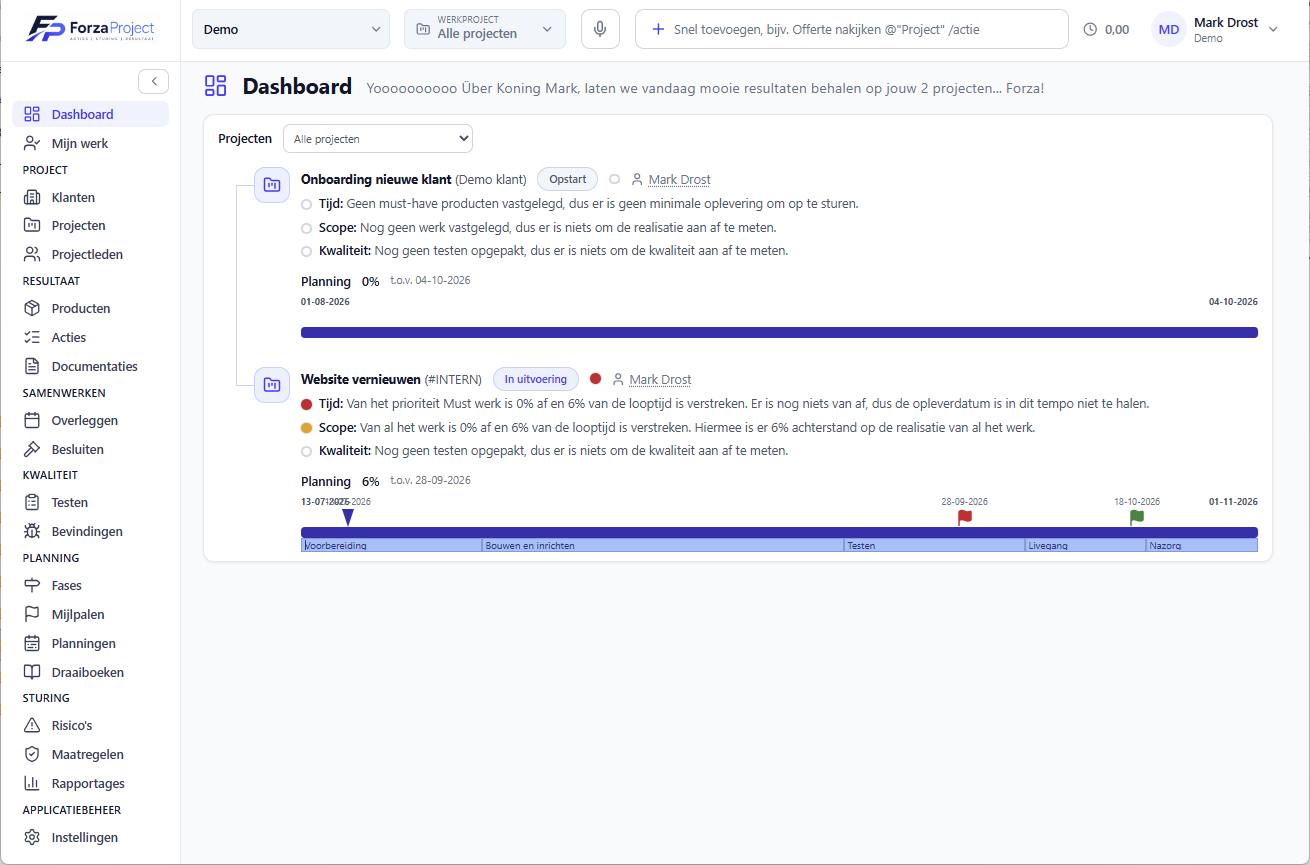The width and height of the screenshot is (1310, 865).
Task: Click the Dashboard sidebar icon
Action: pyautogui.click(x=32, y=114)
